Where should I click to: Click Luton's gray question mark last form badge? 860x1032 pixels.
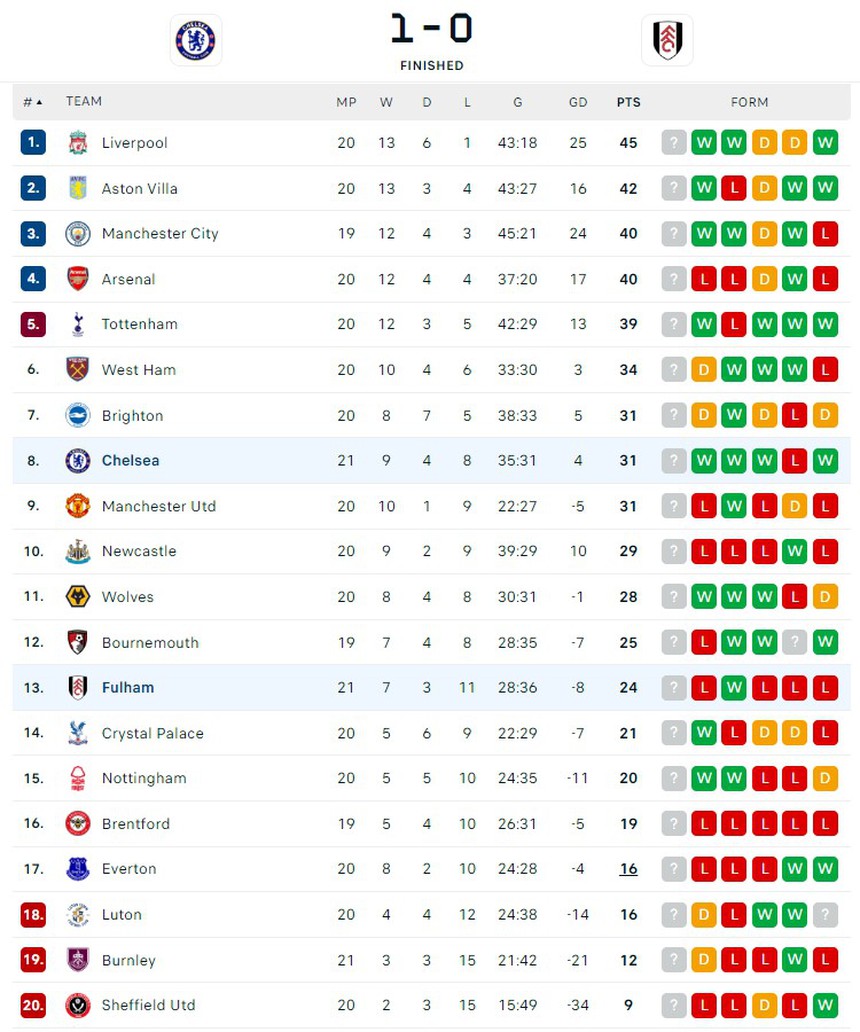tap(825, 915)
